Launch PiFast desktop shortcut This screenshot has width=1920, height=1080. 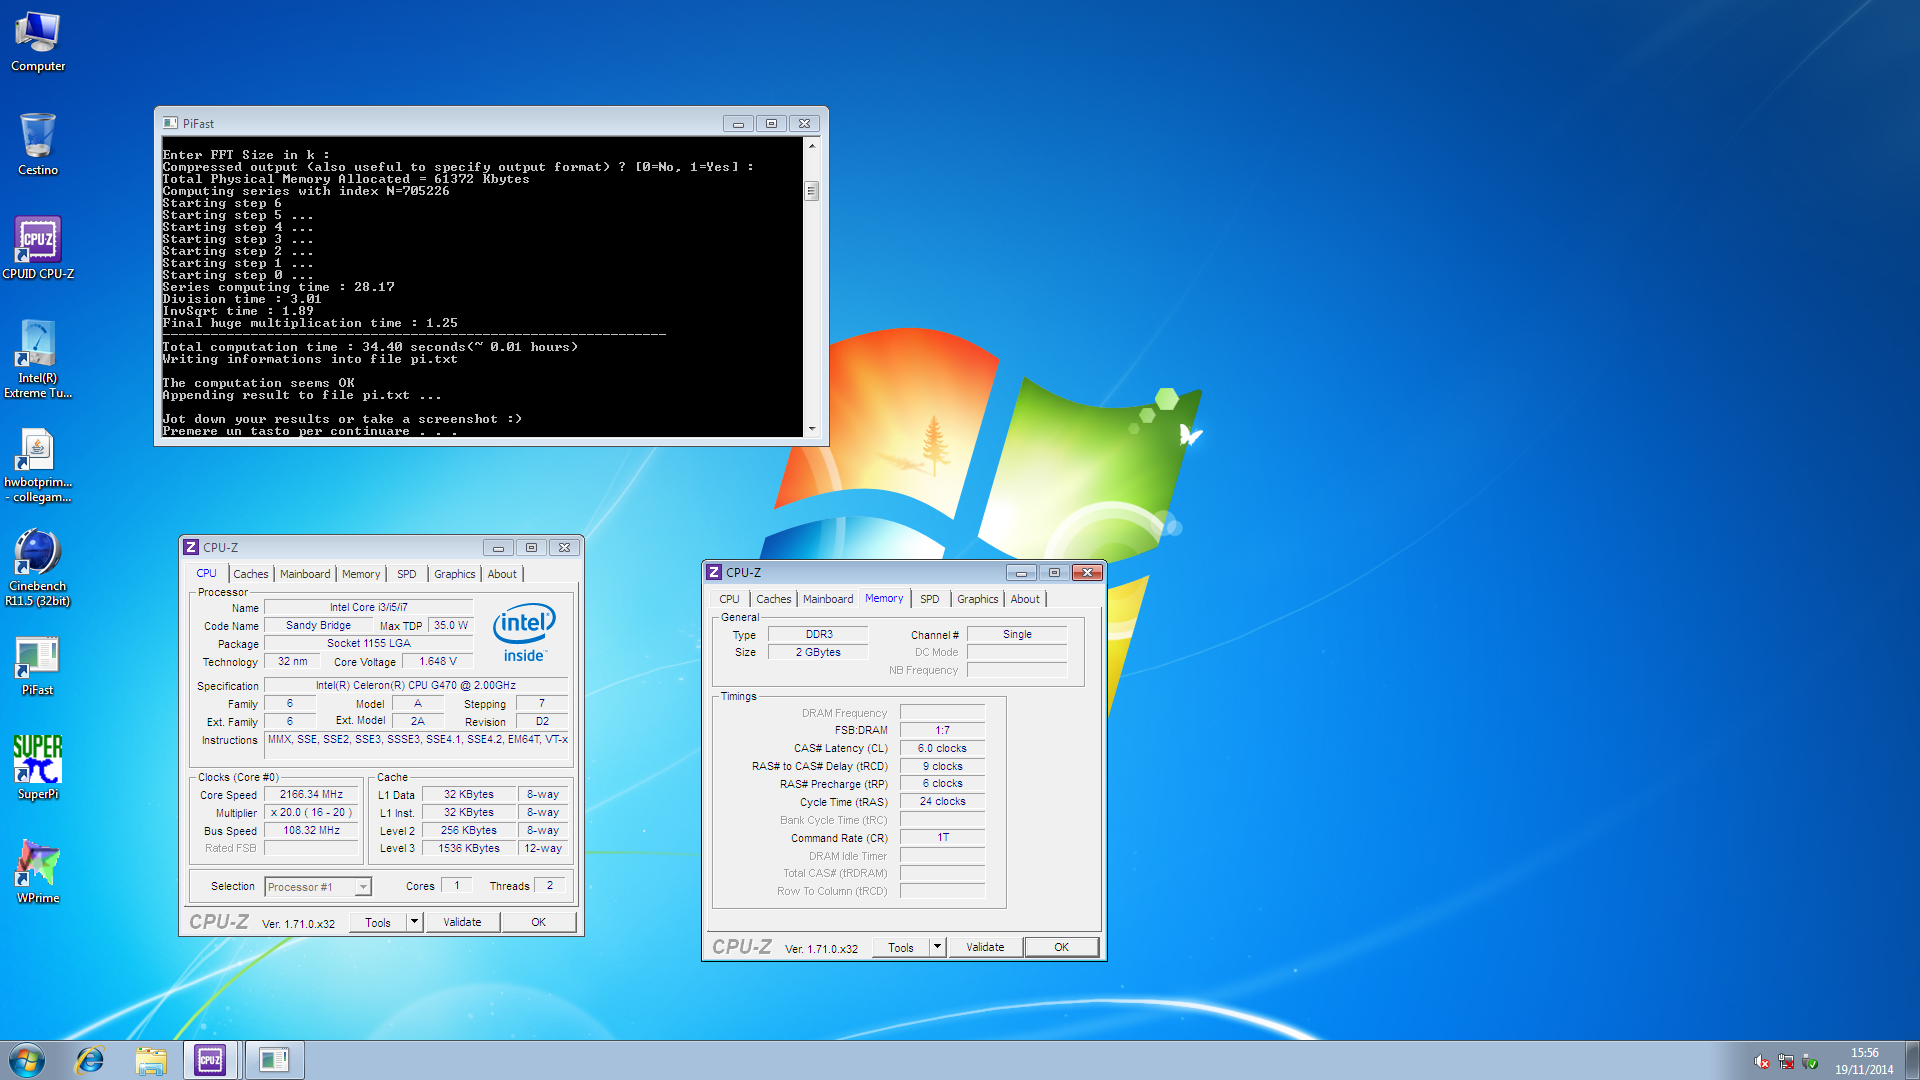click(x=38, y=665)
